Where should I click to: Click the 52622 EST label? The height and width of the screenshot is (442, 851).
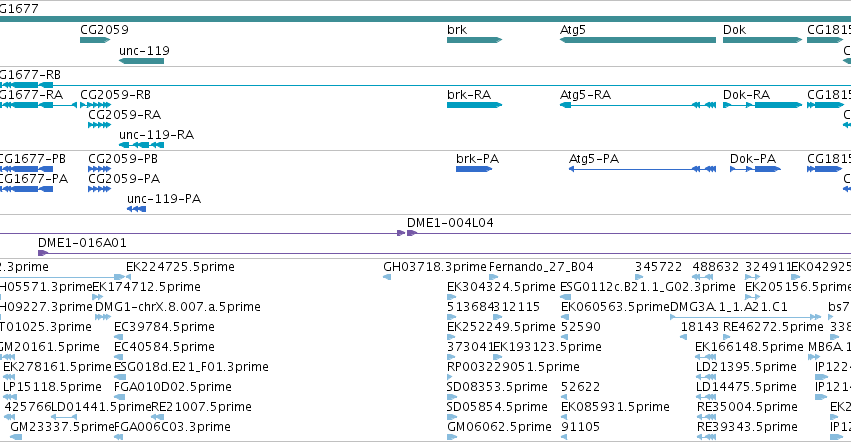(x=581, y=387)
